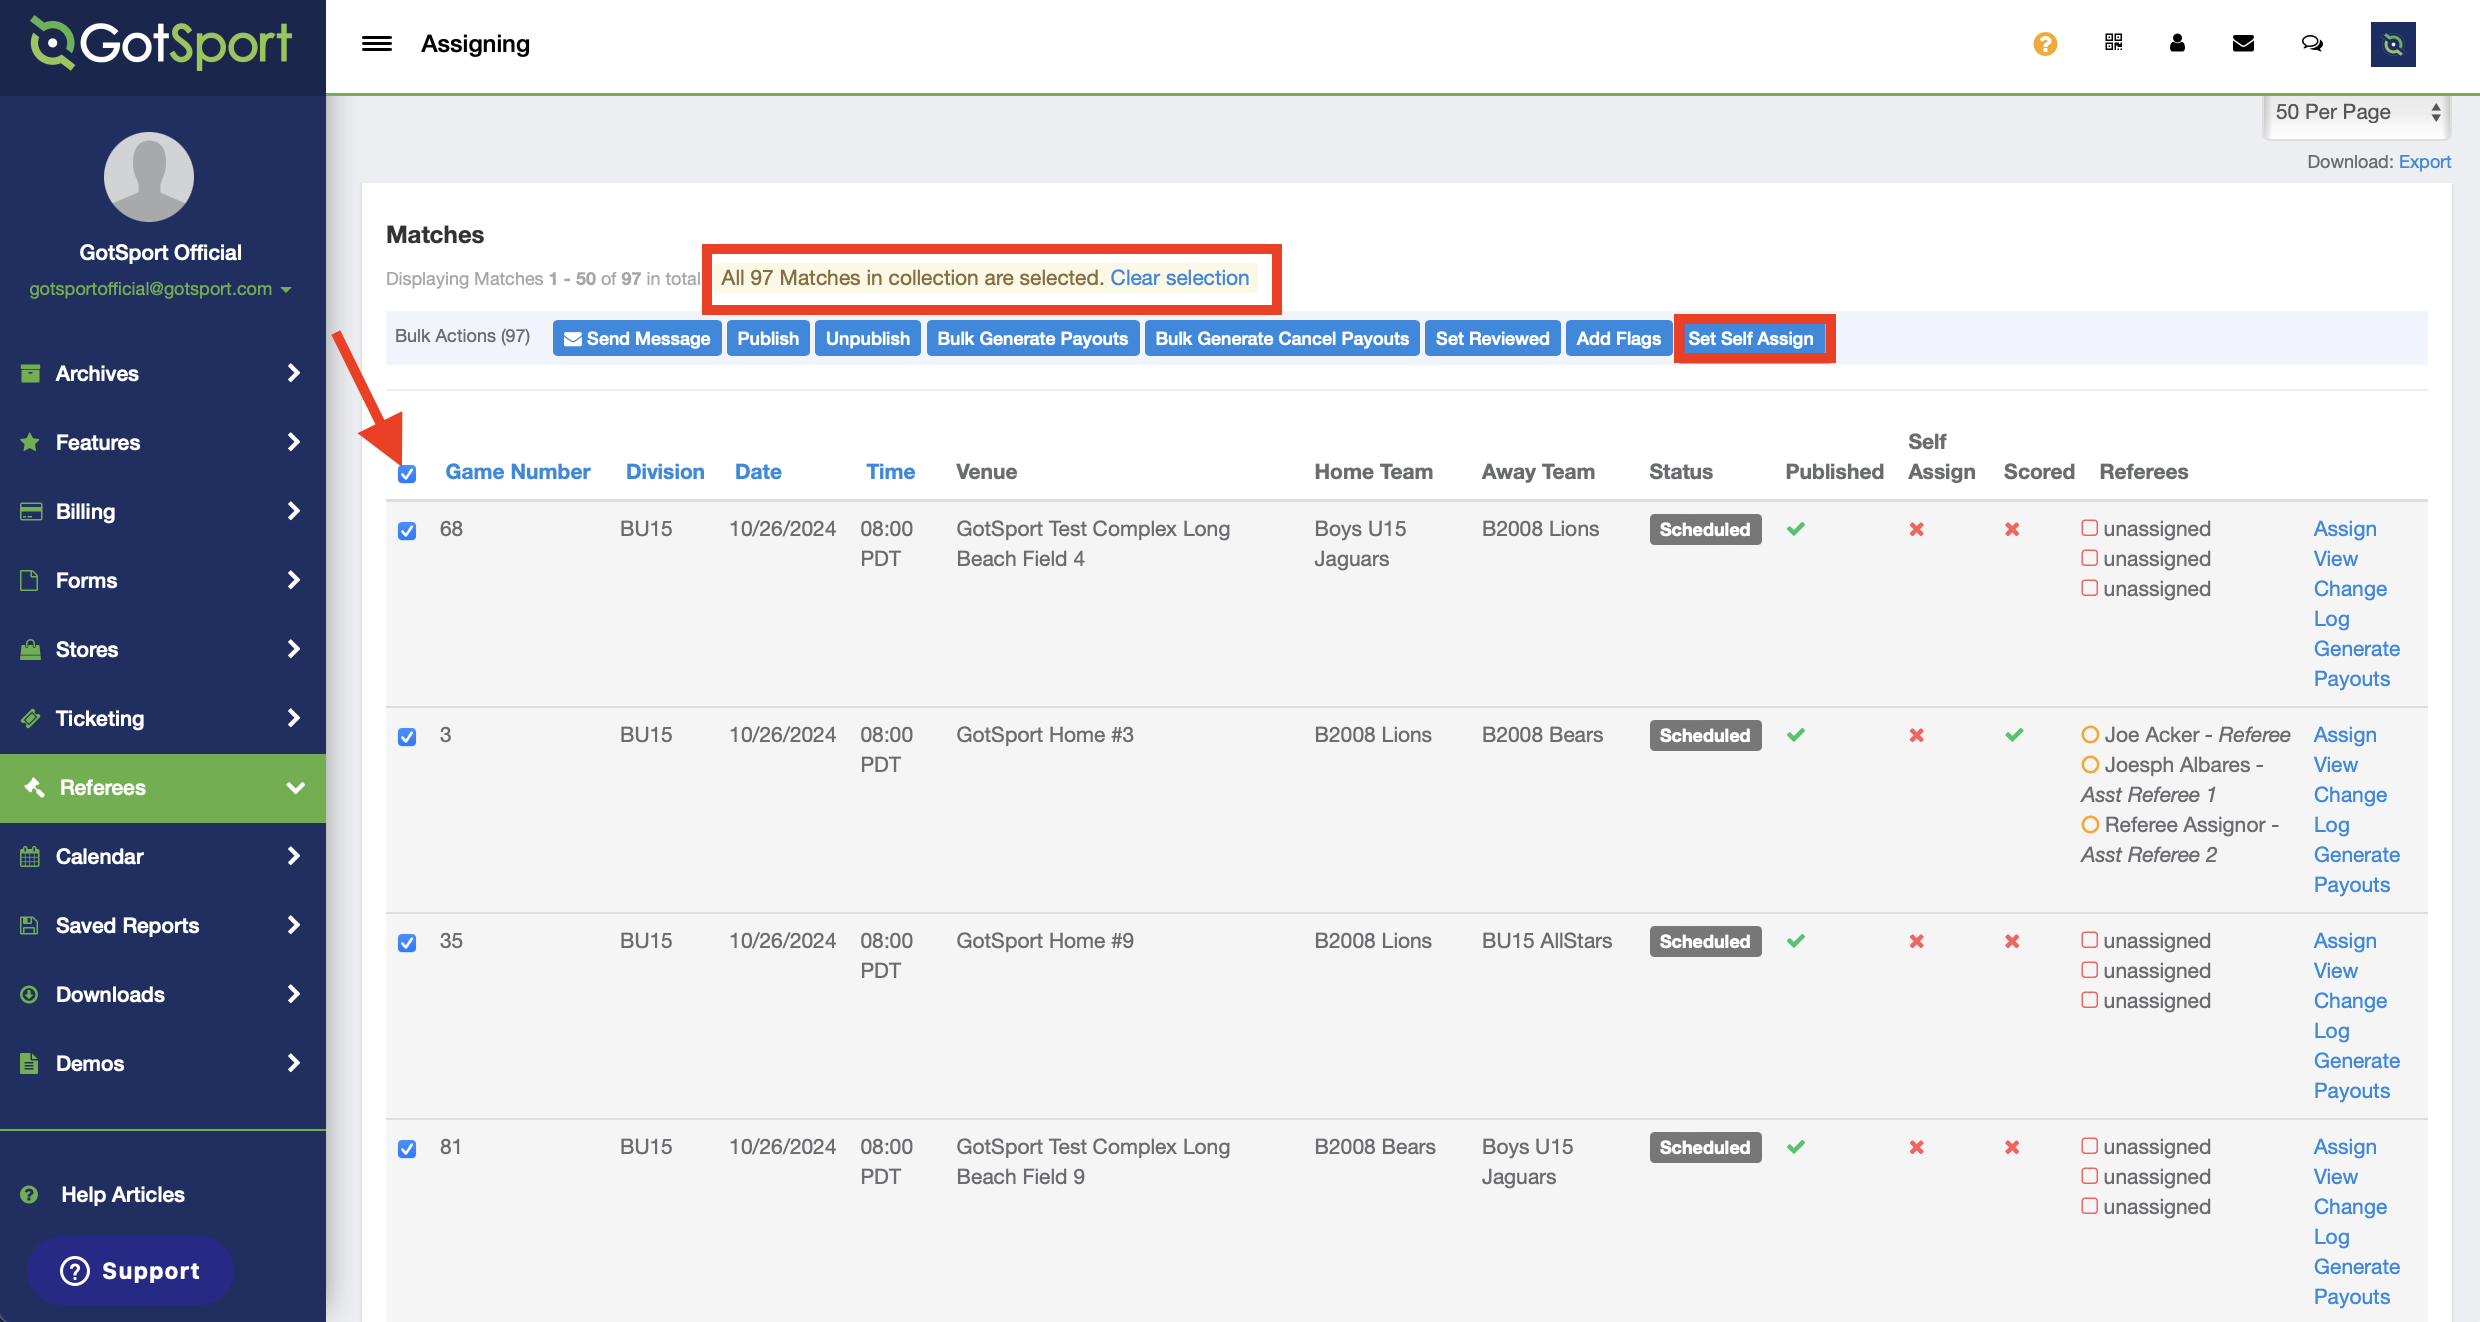This screenshot has height=1322, width=2480.
Task: Uncheck the checkbox for game 81
Action: click(407, 1148)
